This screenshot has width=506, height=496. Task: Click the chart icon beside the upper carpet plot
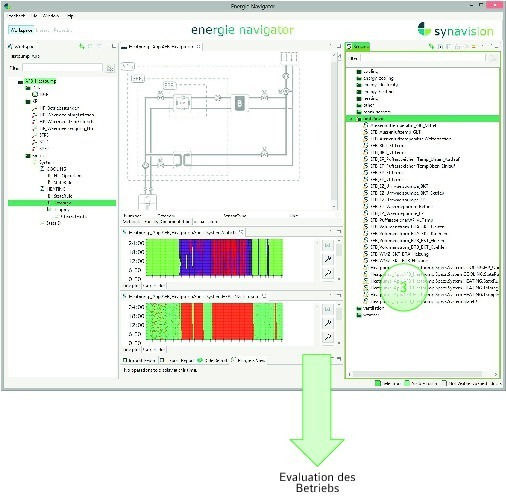328,245
